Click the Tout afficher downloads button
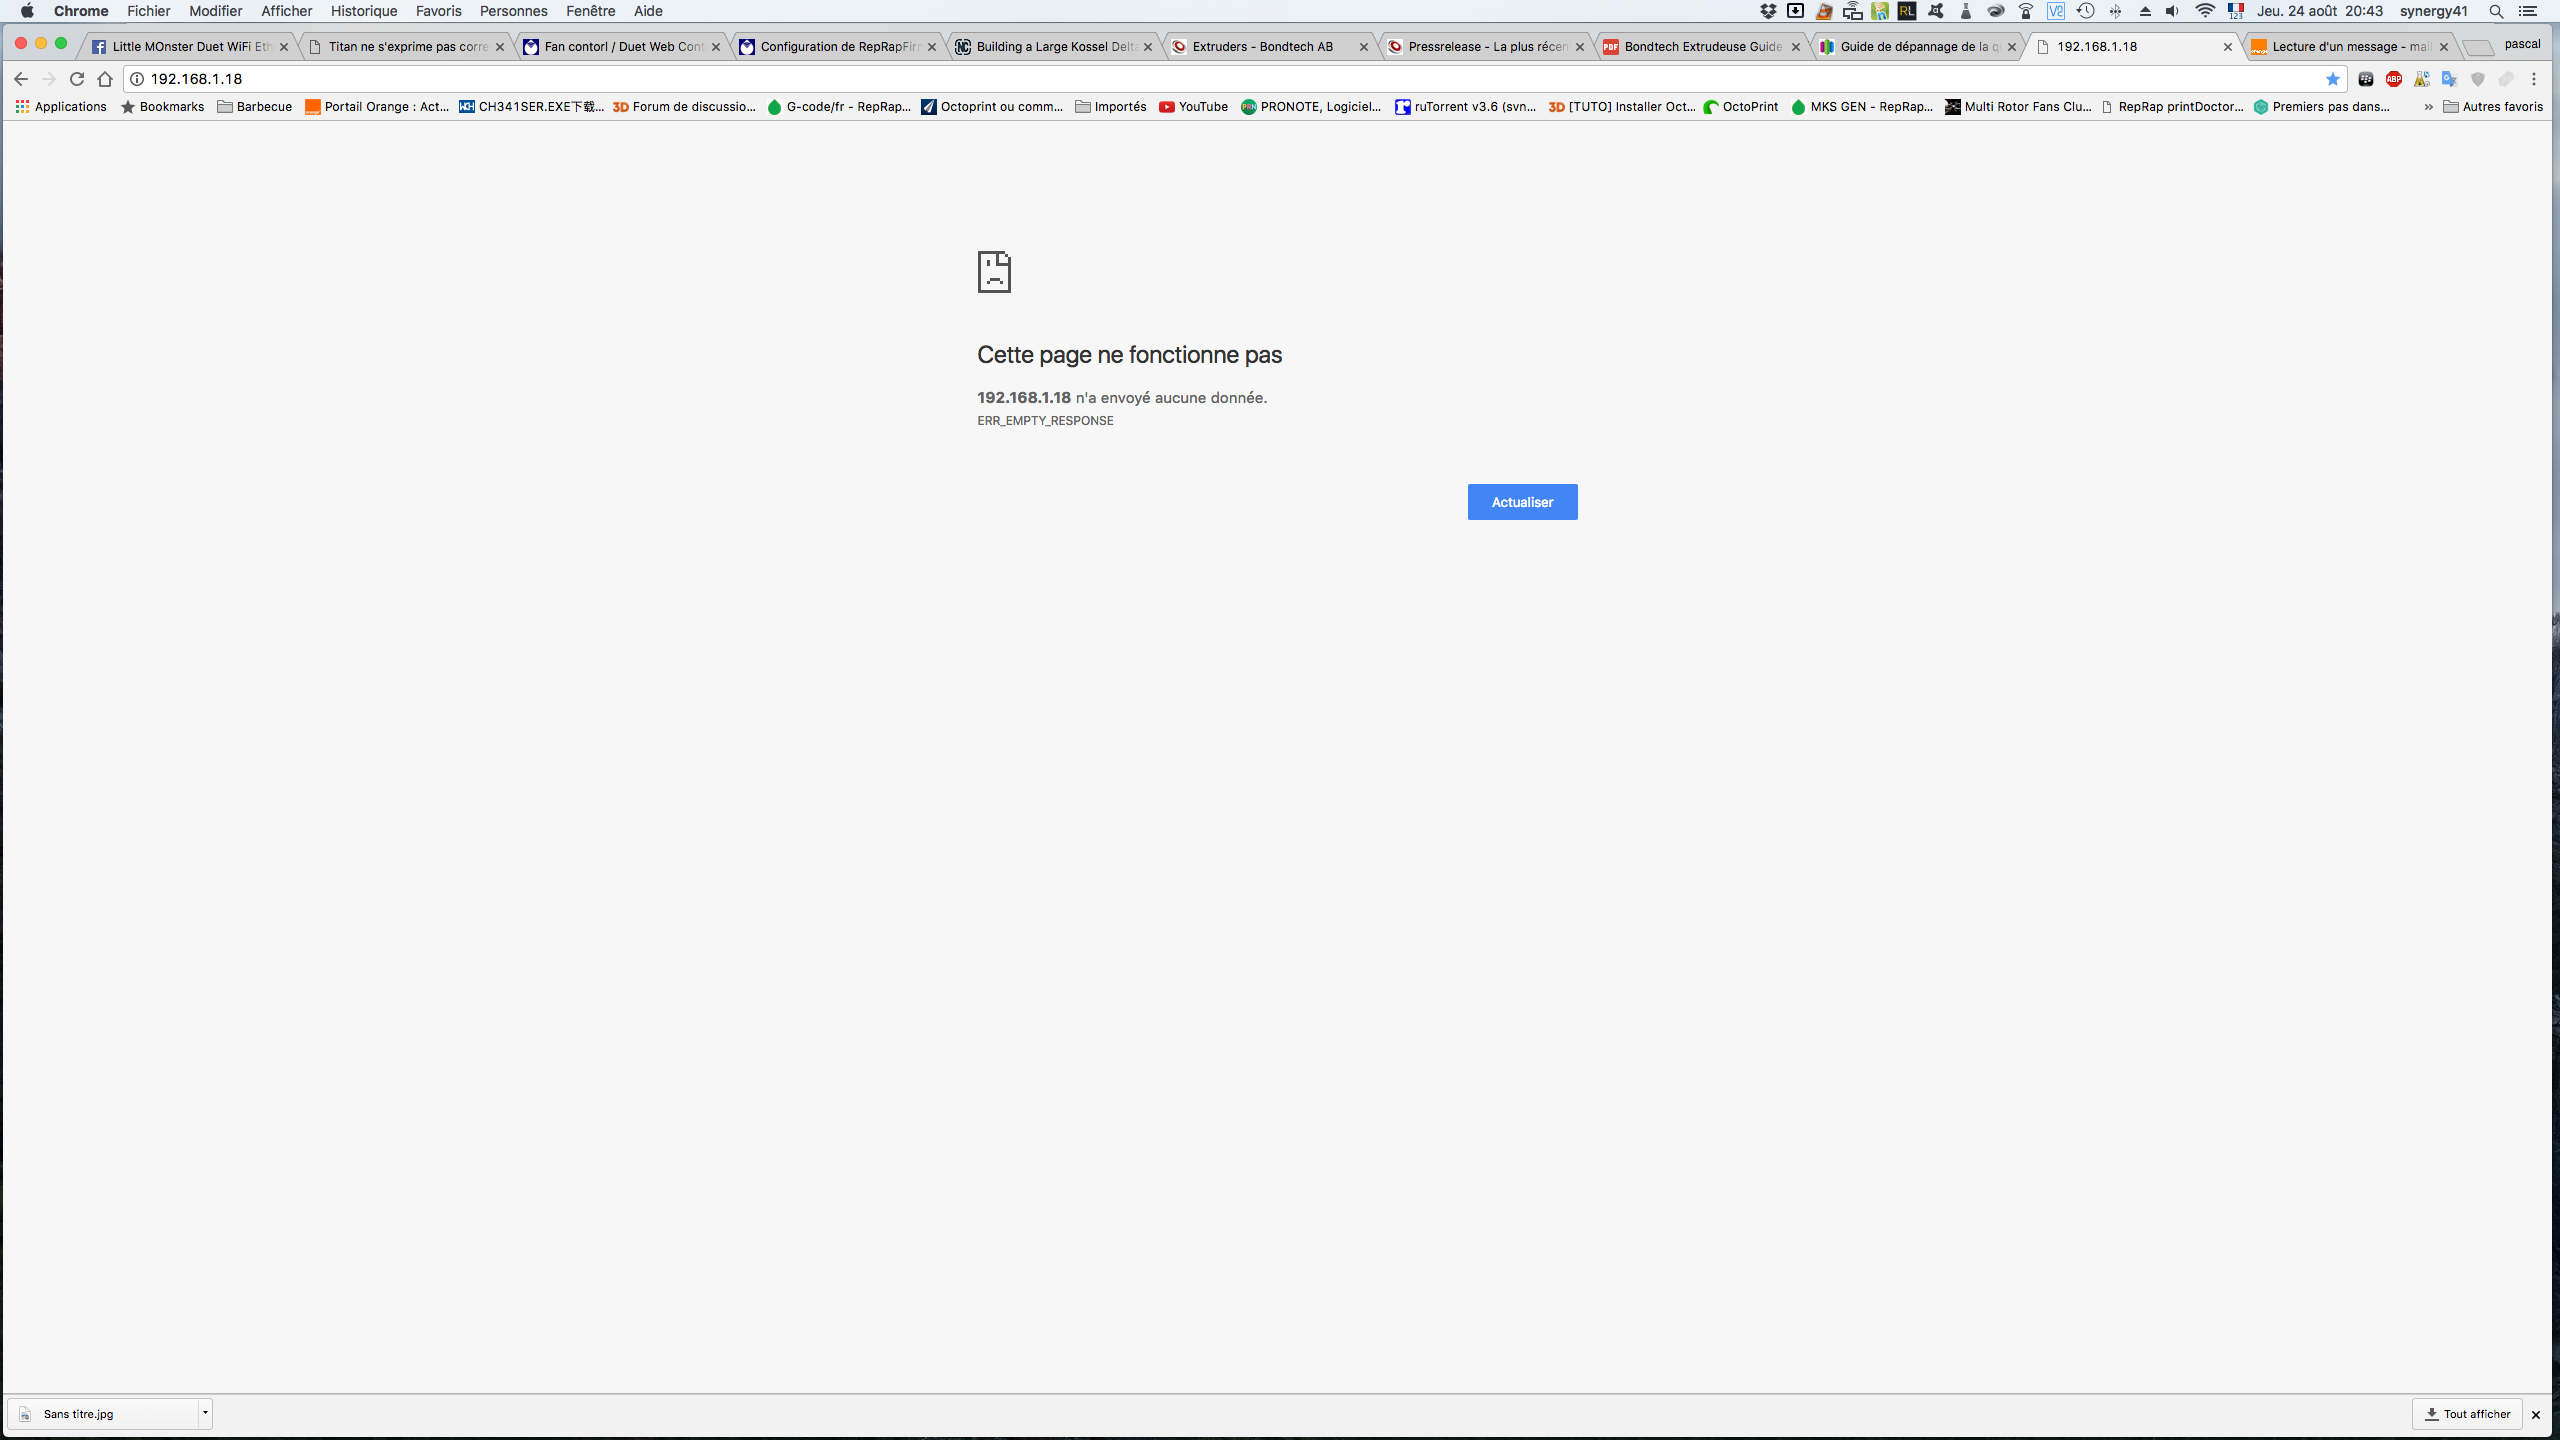Screen dimensions: 2560x1440 pos(2467,1414)
